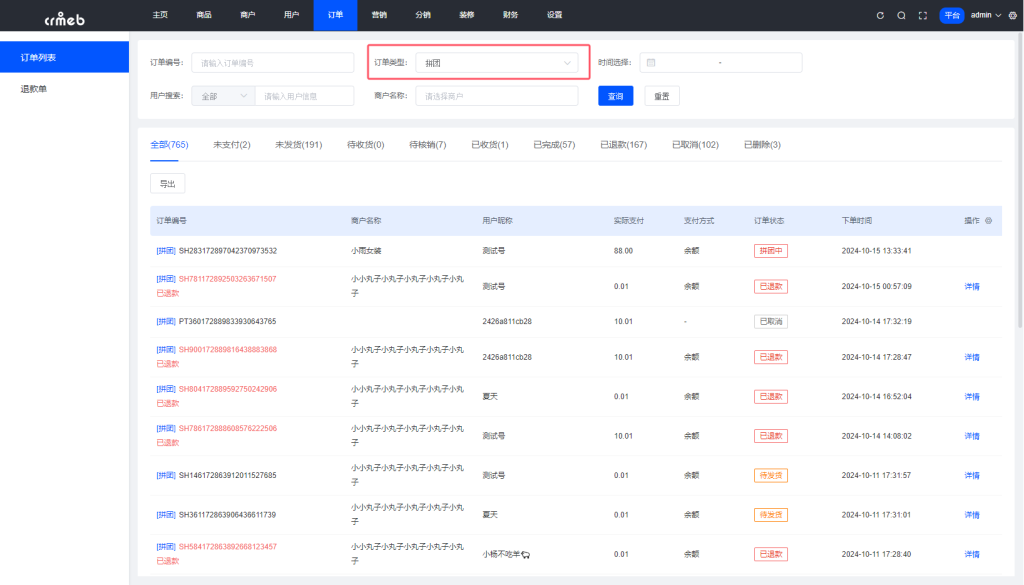Click the crmeb logo
Viewport: 1024px width, 585px height.
(x=64, y=18)
